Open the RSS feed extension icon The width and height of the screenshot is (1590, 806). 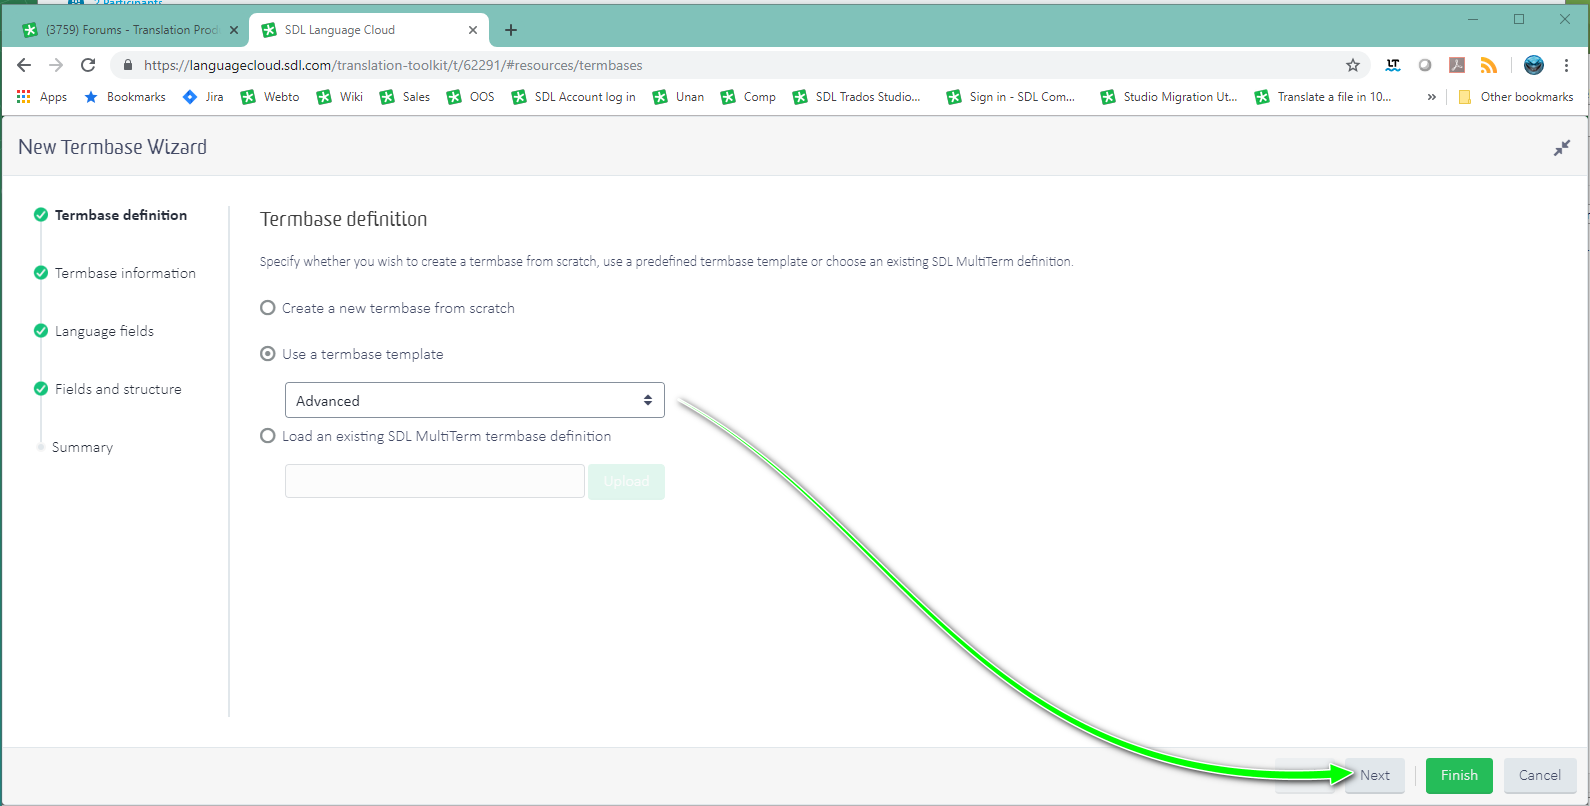tap(1489, 65)
